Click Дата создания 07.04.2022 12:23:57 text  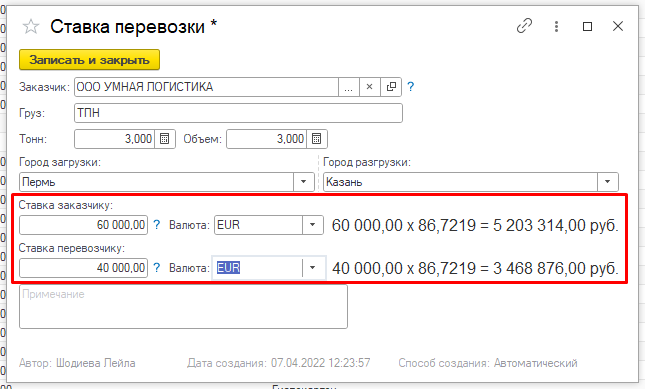278,363
